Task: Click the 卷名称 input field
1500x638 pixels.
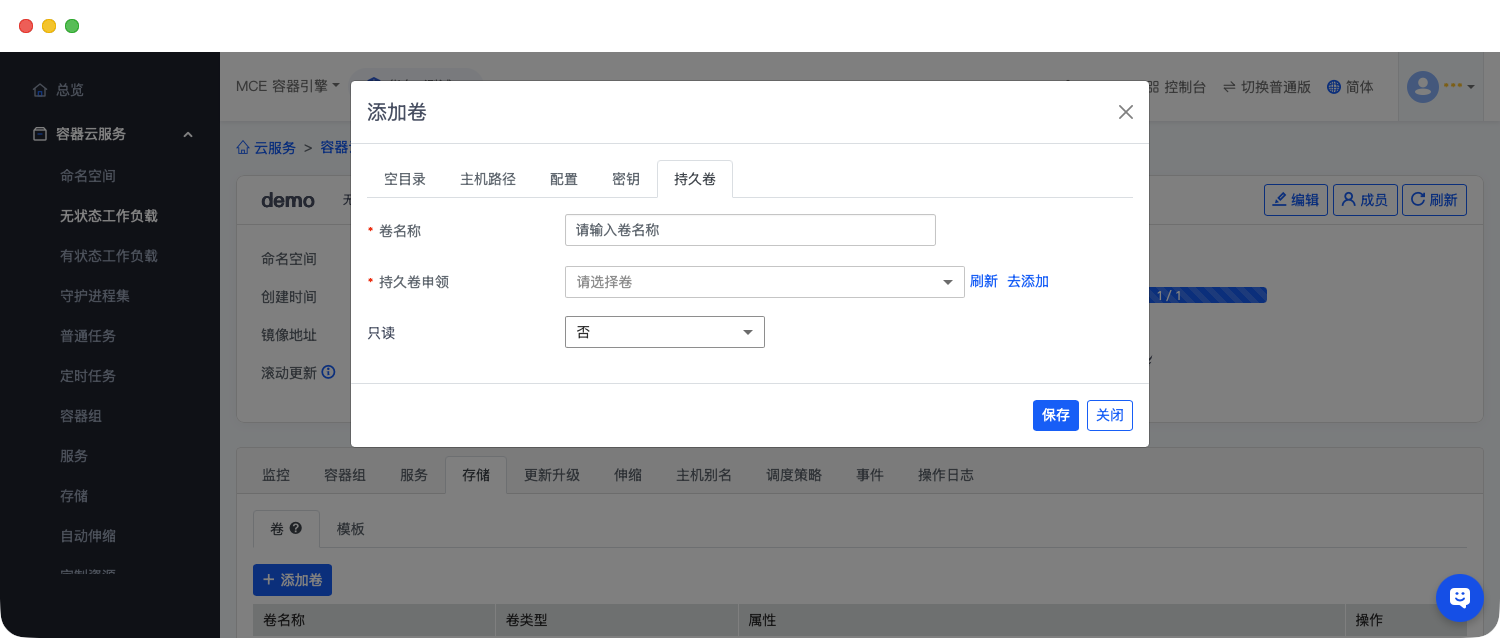Action: coord(750,230)
